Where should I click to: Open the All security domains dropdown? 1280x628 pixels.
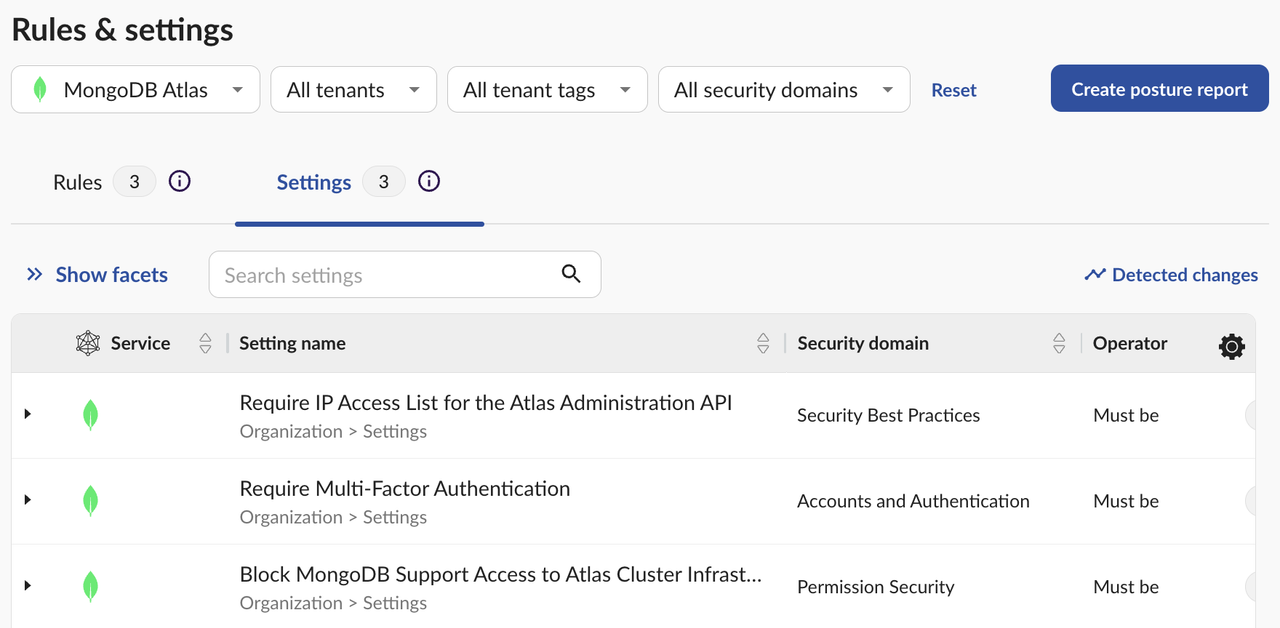click(783, 90)
